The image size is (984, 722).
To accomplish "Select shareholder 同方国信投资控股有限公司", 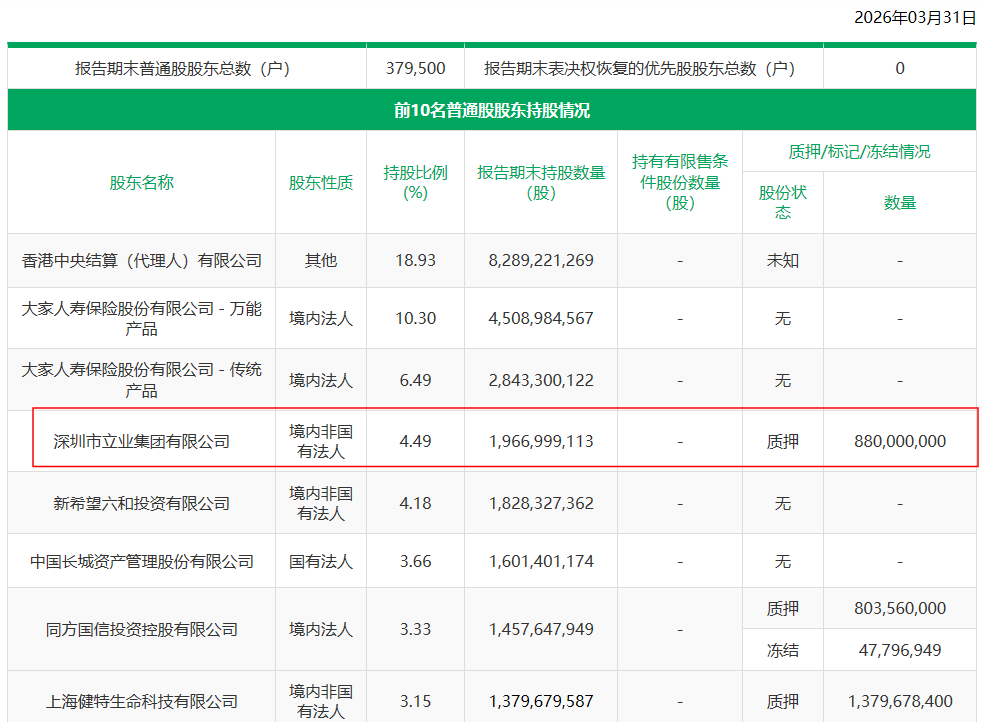I will (x=141, y=629).
